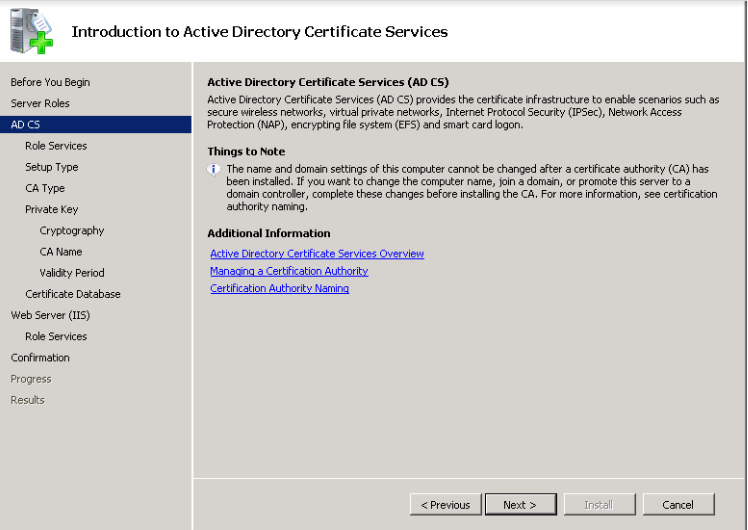Select the Validity Period step
The width and height of the screenshot is (748, 530).
coord(72,272)
